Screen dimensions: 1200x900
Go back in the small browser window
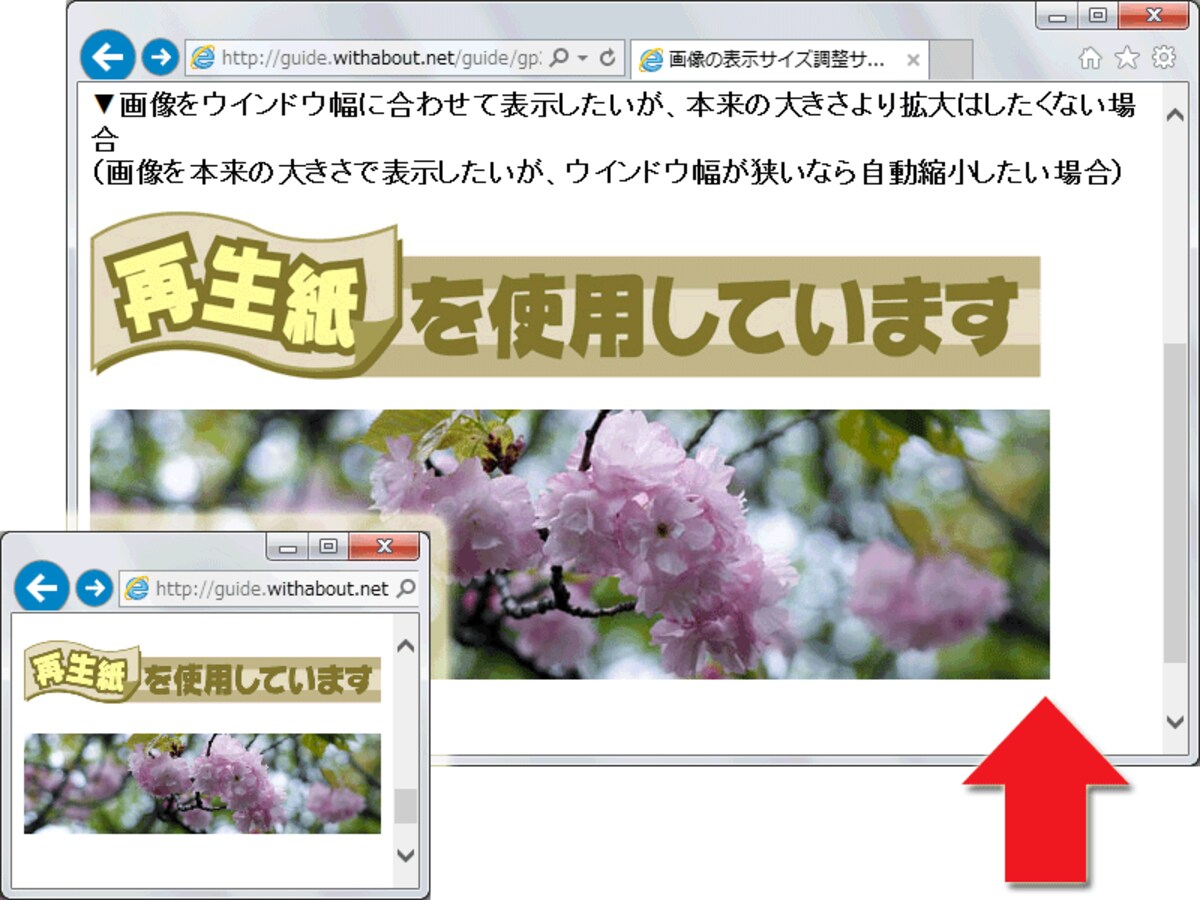42,589
